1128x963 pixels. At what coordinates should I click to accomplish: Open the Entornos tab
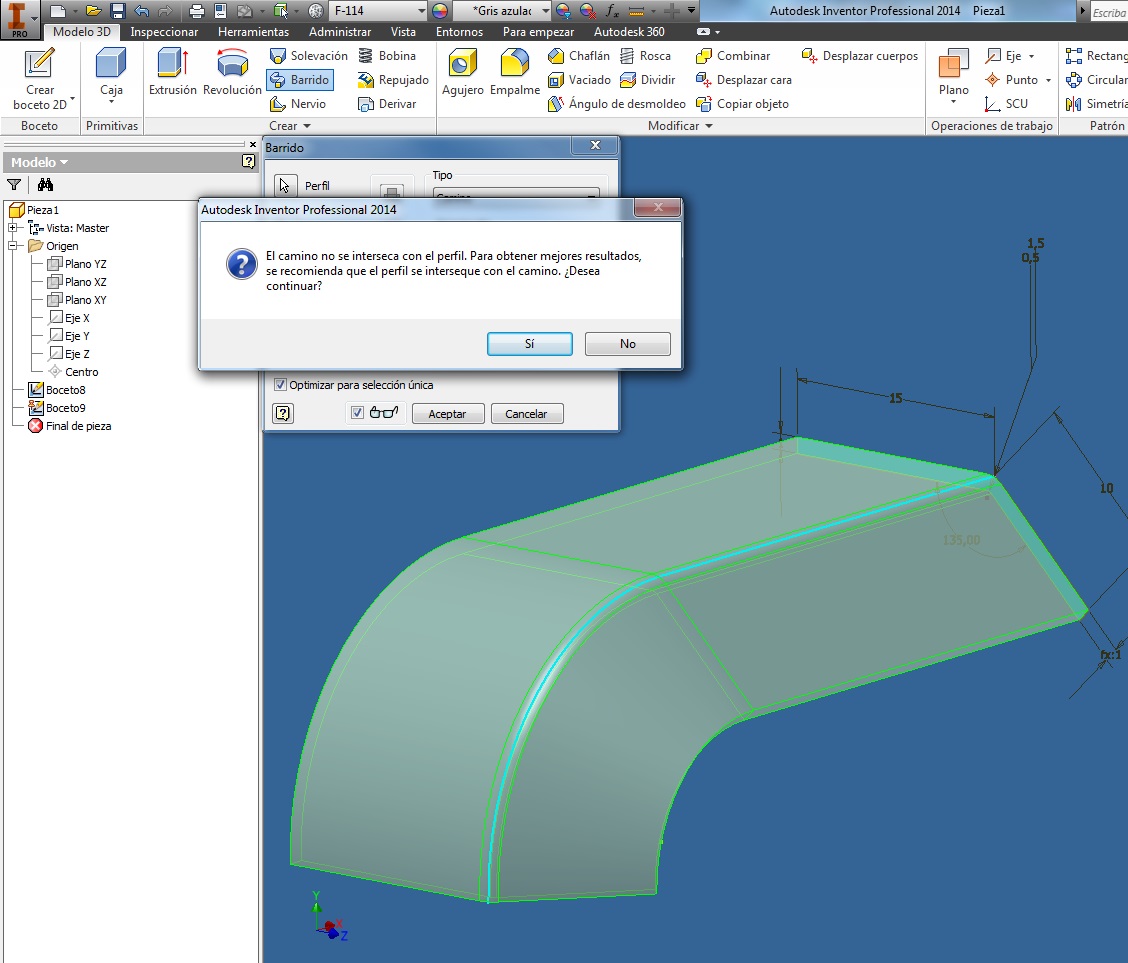[459, 32]
